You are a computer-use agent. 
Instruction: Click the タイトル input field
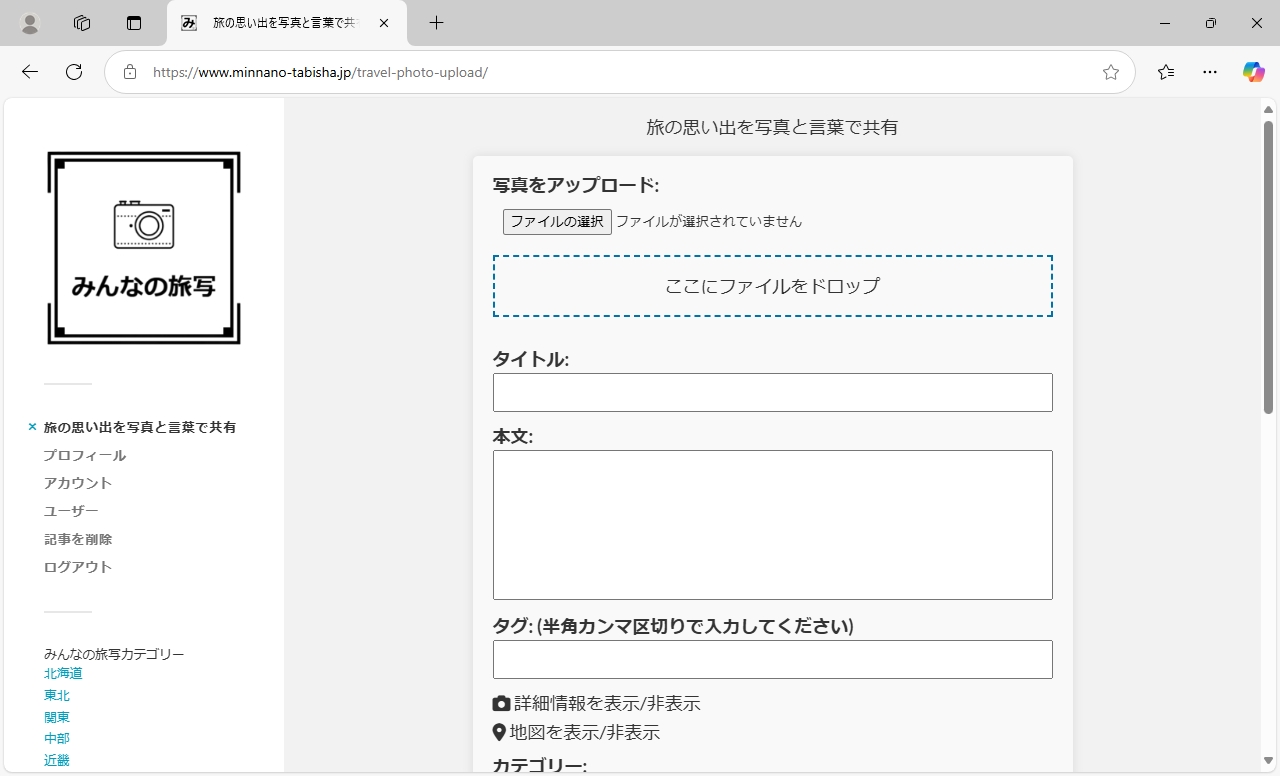click(772, 393)
